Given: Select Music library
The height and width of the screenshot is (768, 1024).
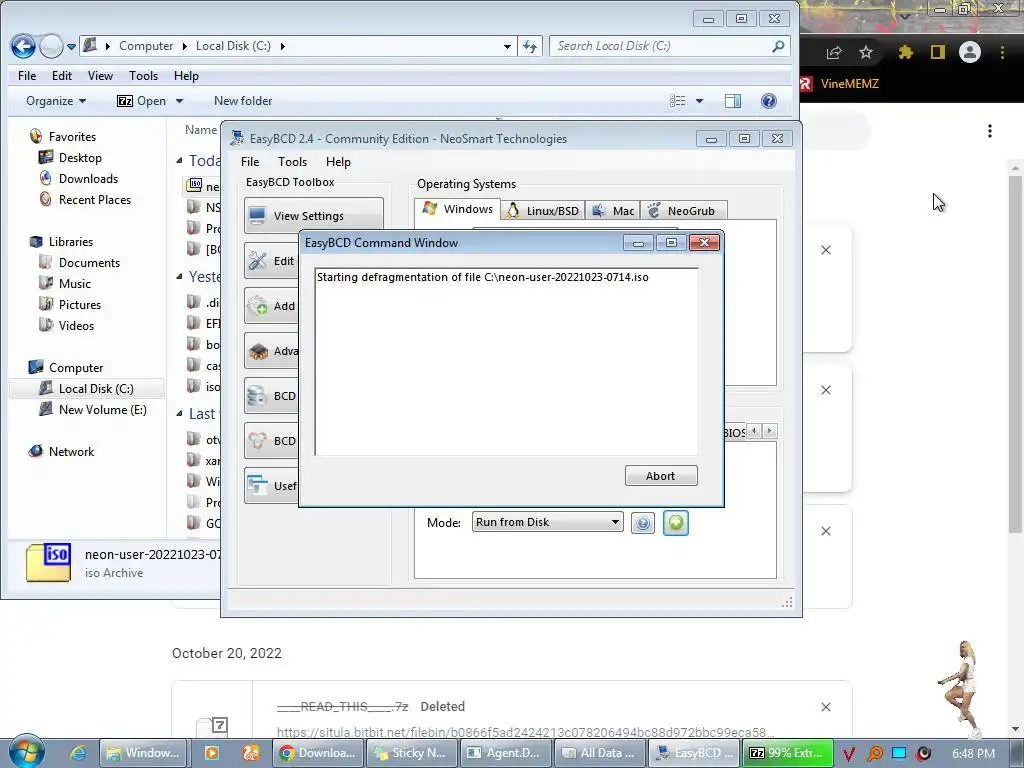Looking at the screenshot, I should 74,283.
